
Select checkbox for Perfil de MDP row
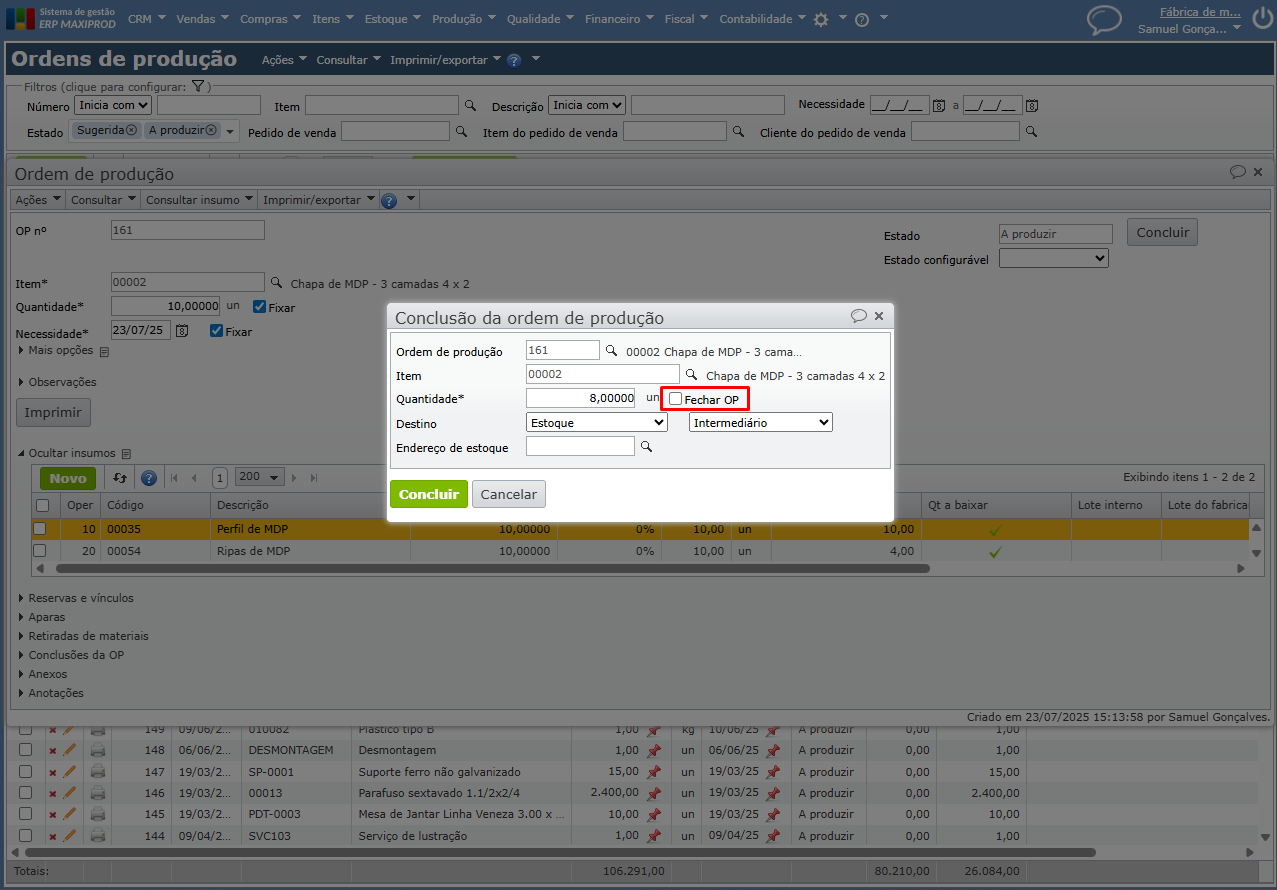[40, 528]
